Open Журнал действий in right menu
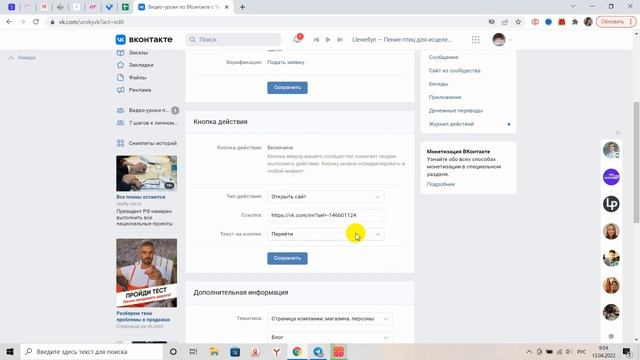Viewport: 640px width, 360px height. [451, 124]
